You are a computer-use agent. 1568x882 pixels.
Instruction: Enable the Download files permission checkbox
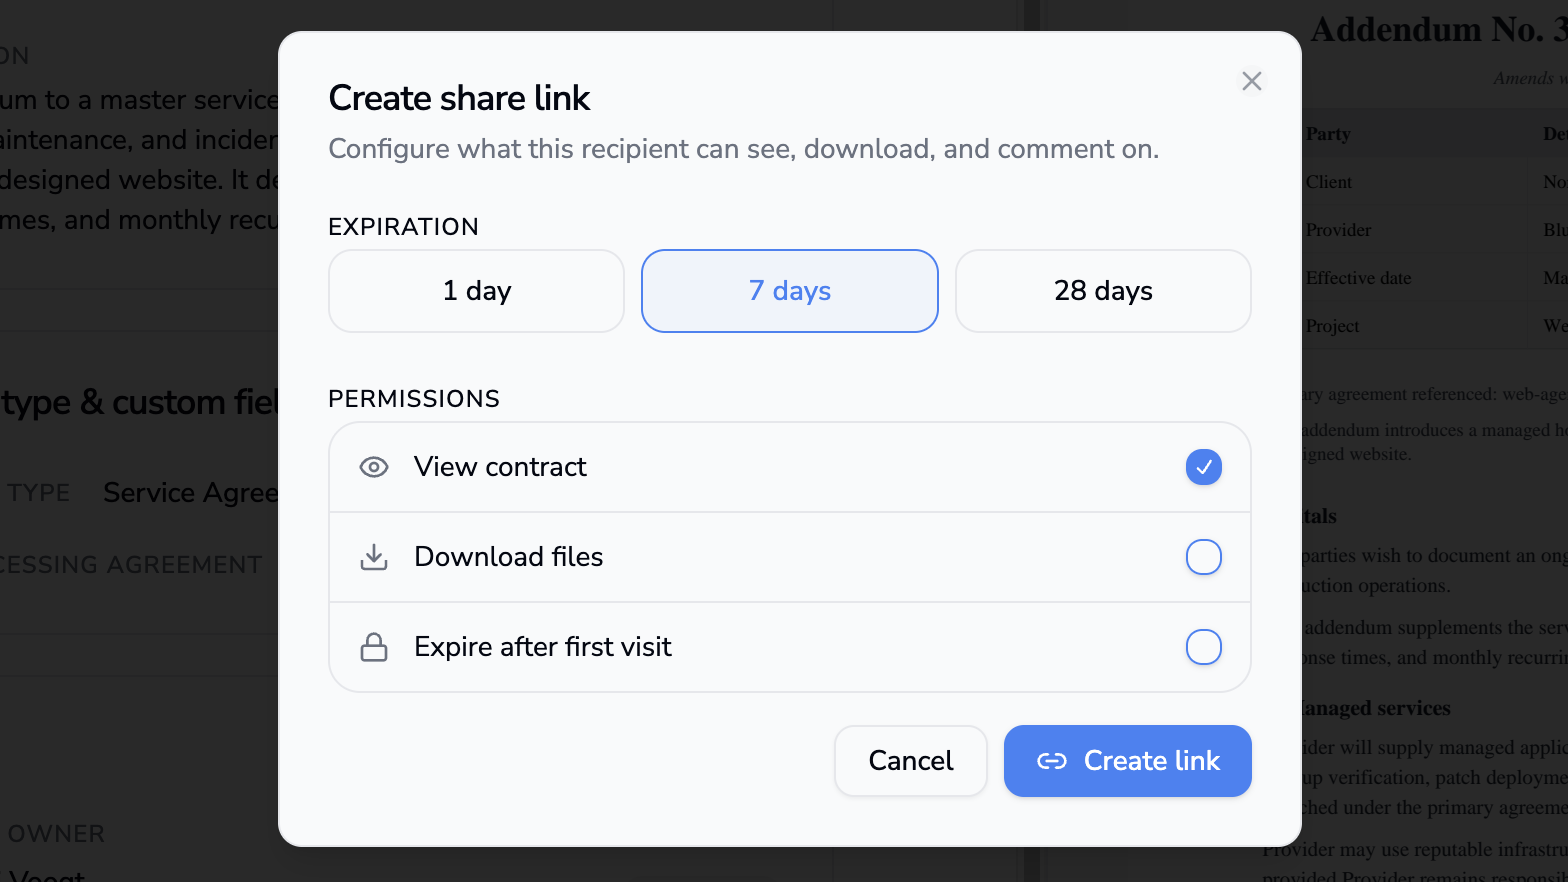pyautogui.click(x=1204, y=557)
